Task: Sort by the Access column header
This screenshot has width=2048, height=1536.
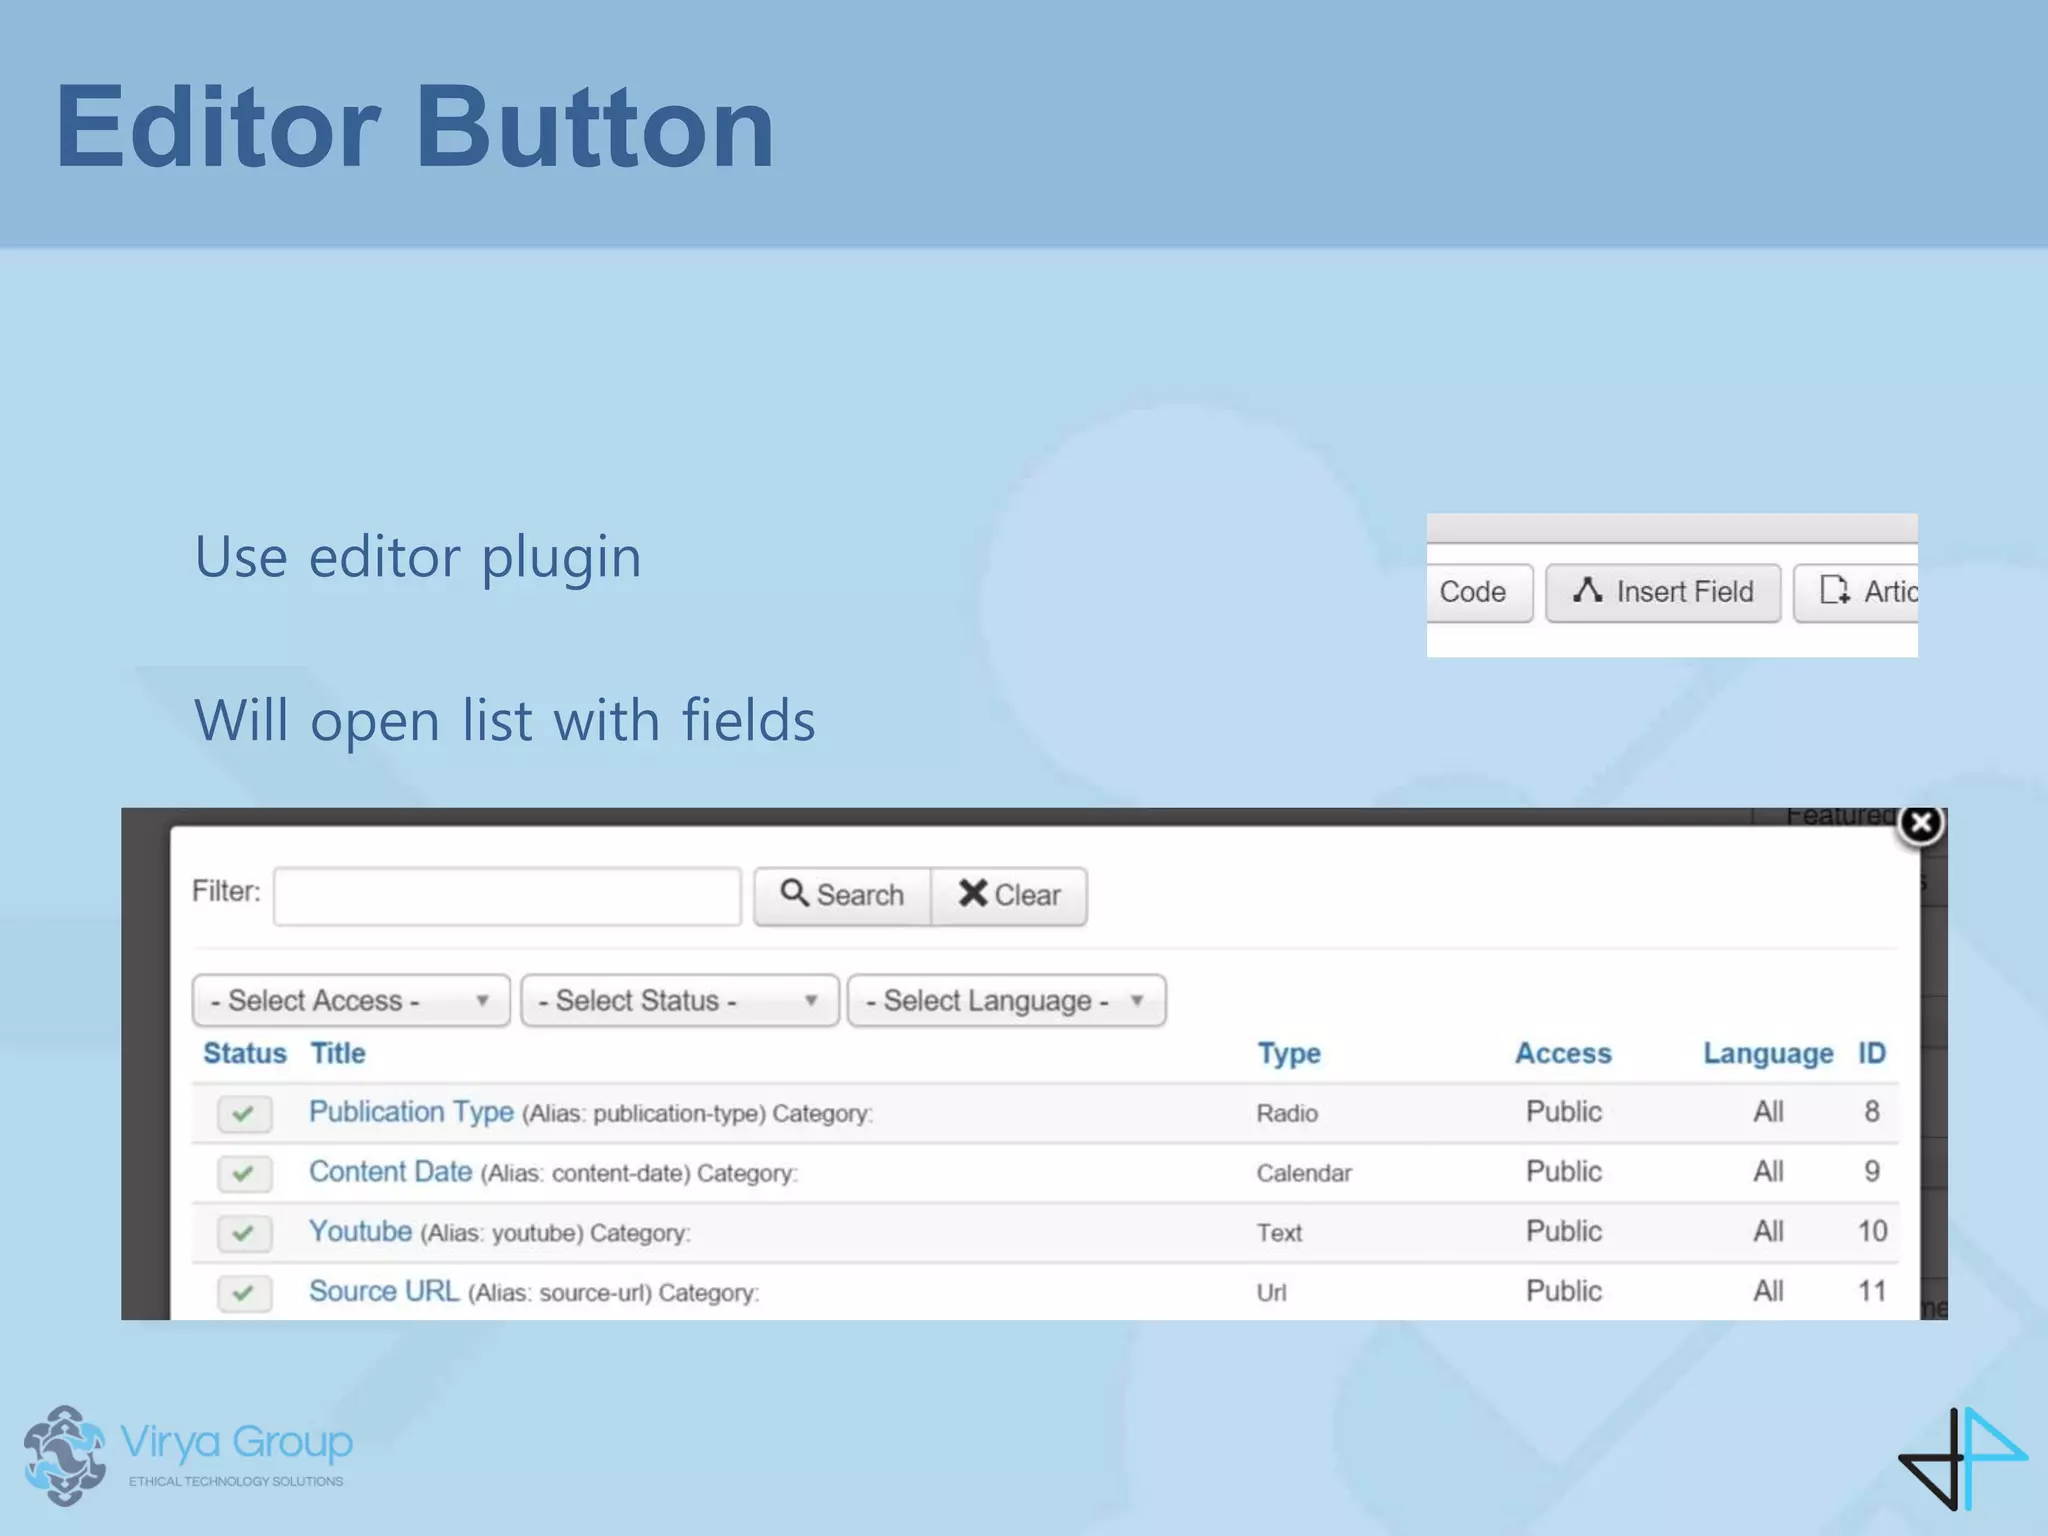Action: pyautogui.click(x=1563, y=1053)
